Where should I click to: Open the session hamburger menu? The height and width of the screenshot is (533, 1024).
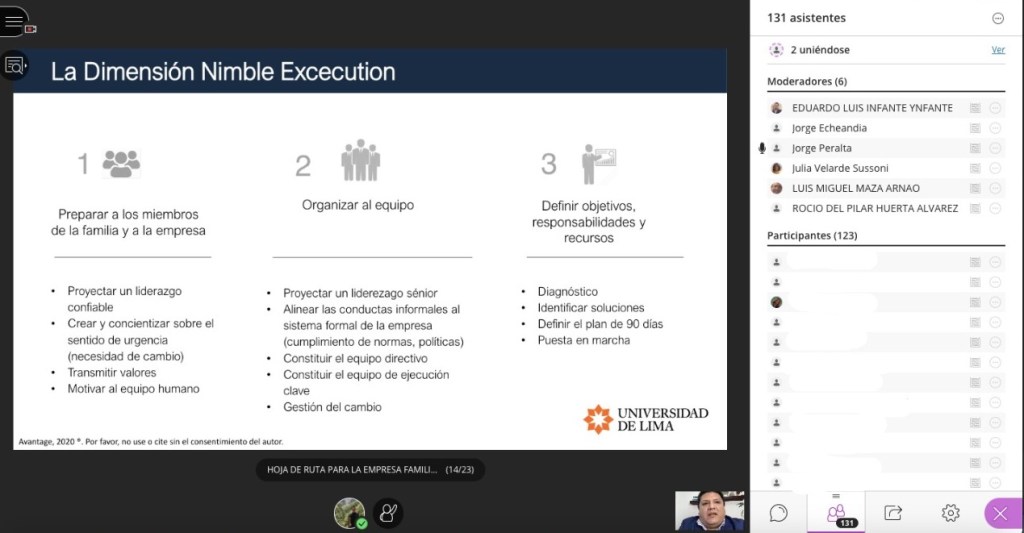click(x=13, y=21)
